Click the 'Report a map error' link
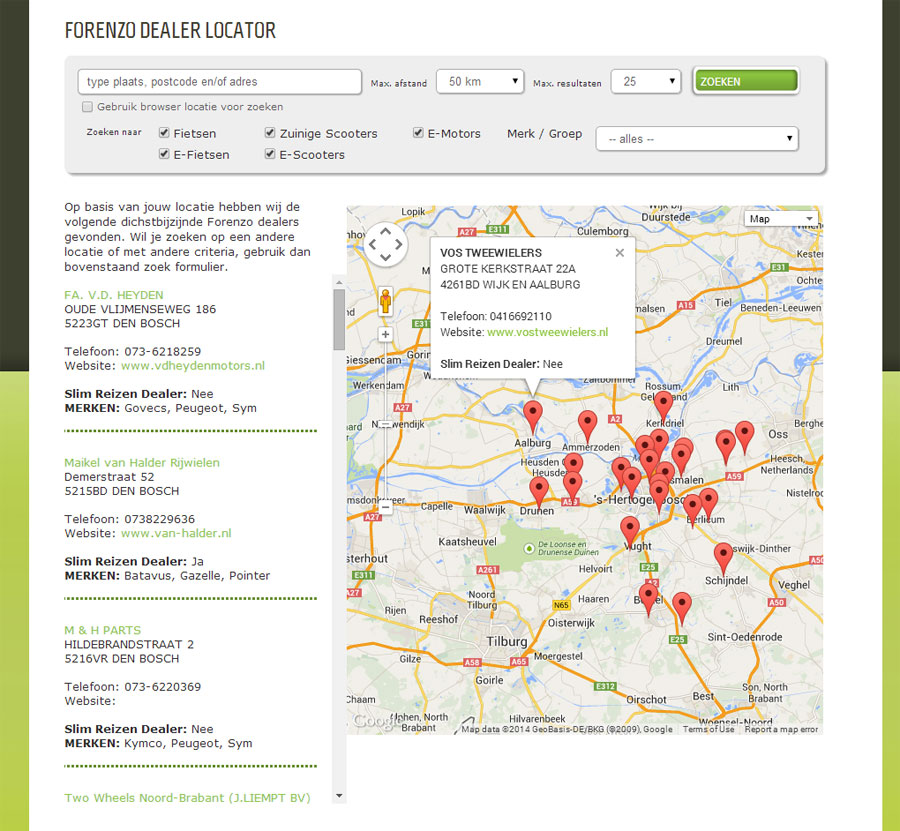Image resolution: width=900 pixels, height=831 pixels. [781, 729]
